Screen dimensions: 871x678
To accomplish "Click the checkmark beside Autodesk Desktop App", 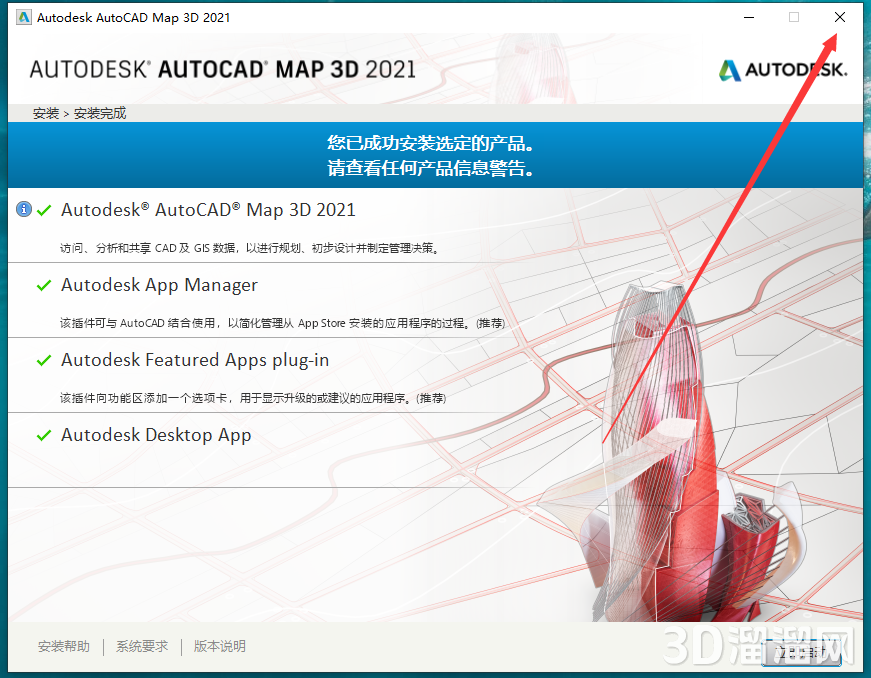I will pos(43,435).
